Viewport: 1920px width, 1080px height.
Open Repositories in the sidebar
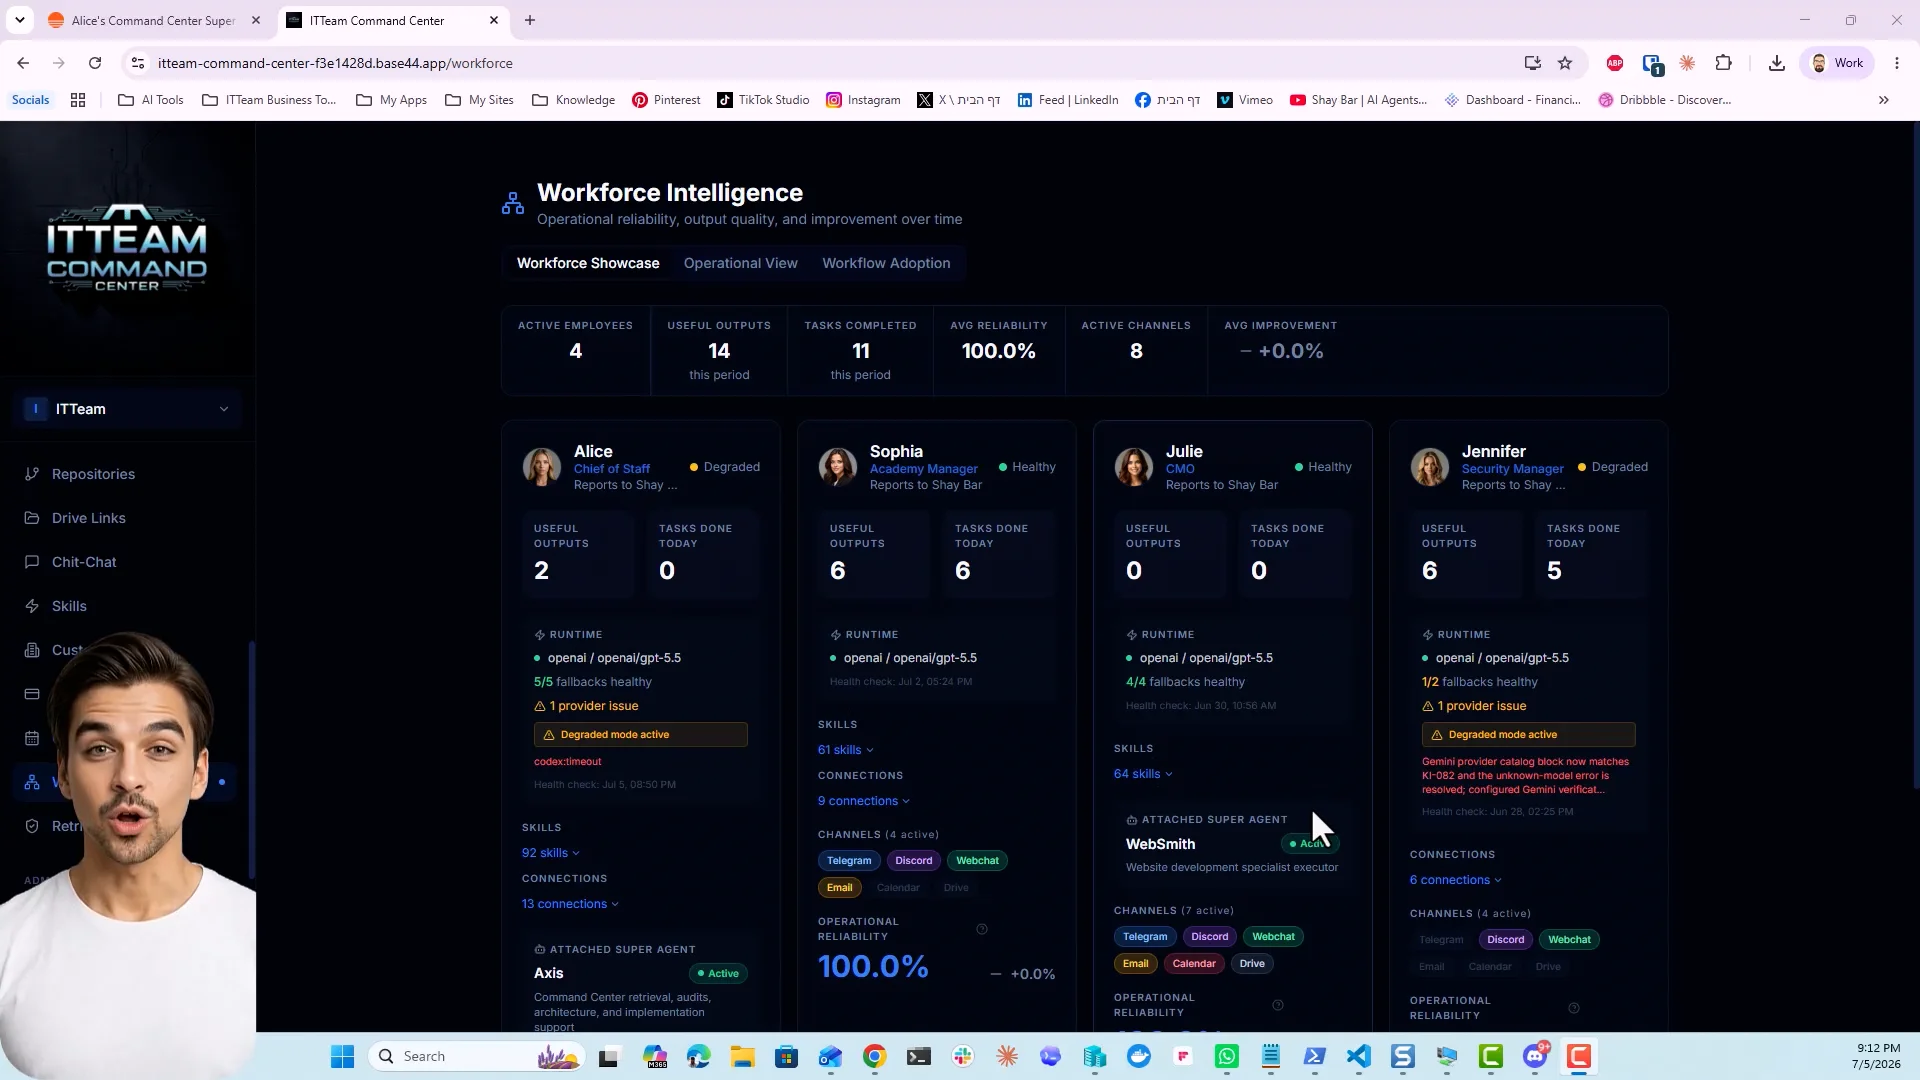coord(93,474)
